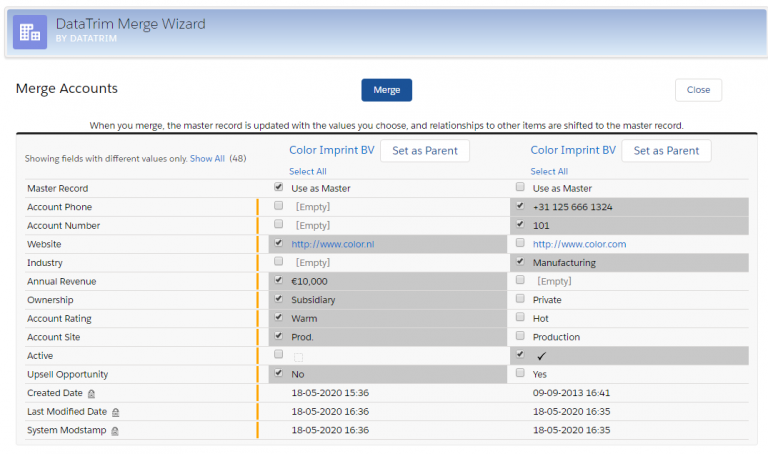
Task: Toggle Account Number 101 checkbox
Action: pos(520,224)
